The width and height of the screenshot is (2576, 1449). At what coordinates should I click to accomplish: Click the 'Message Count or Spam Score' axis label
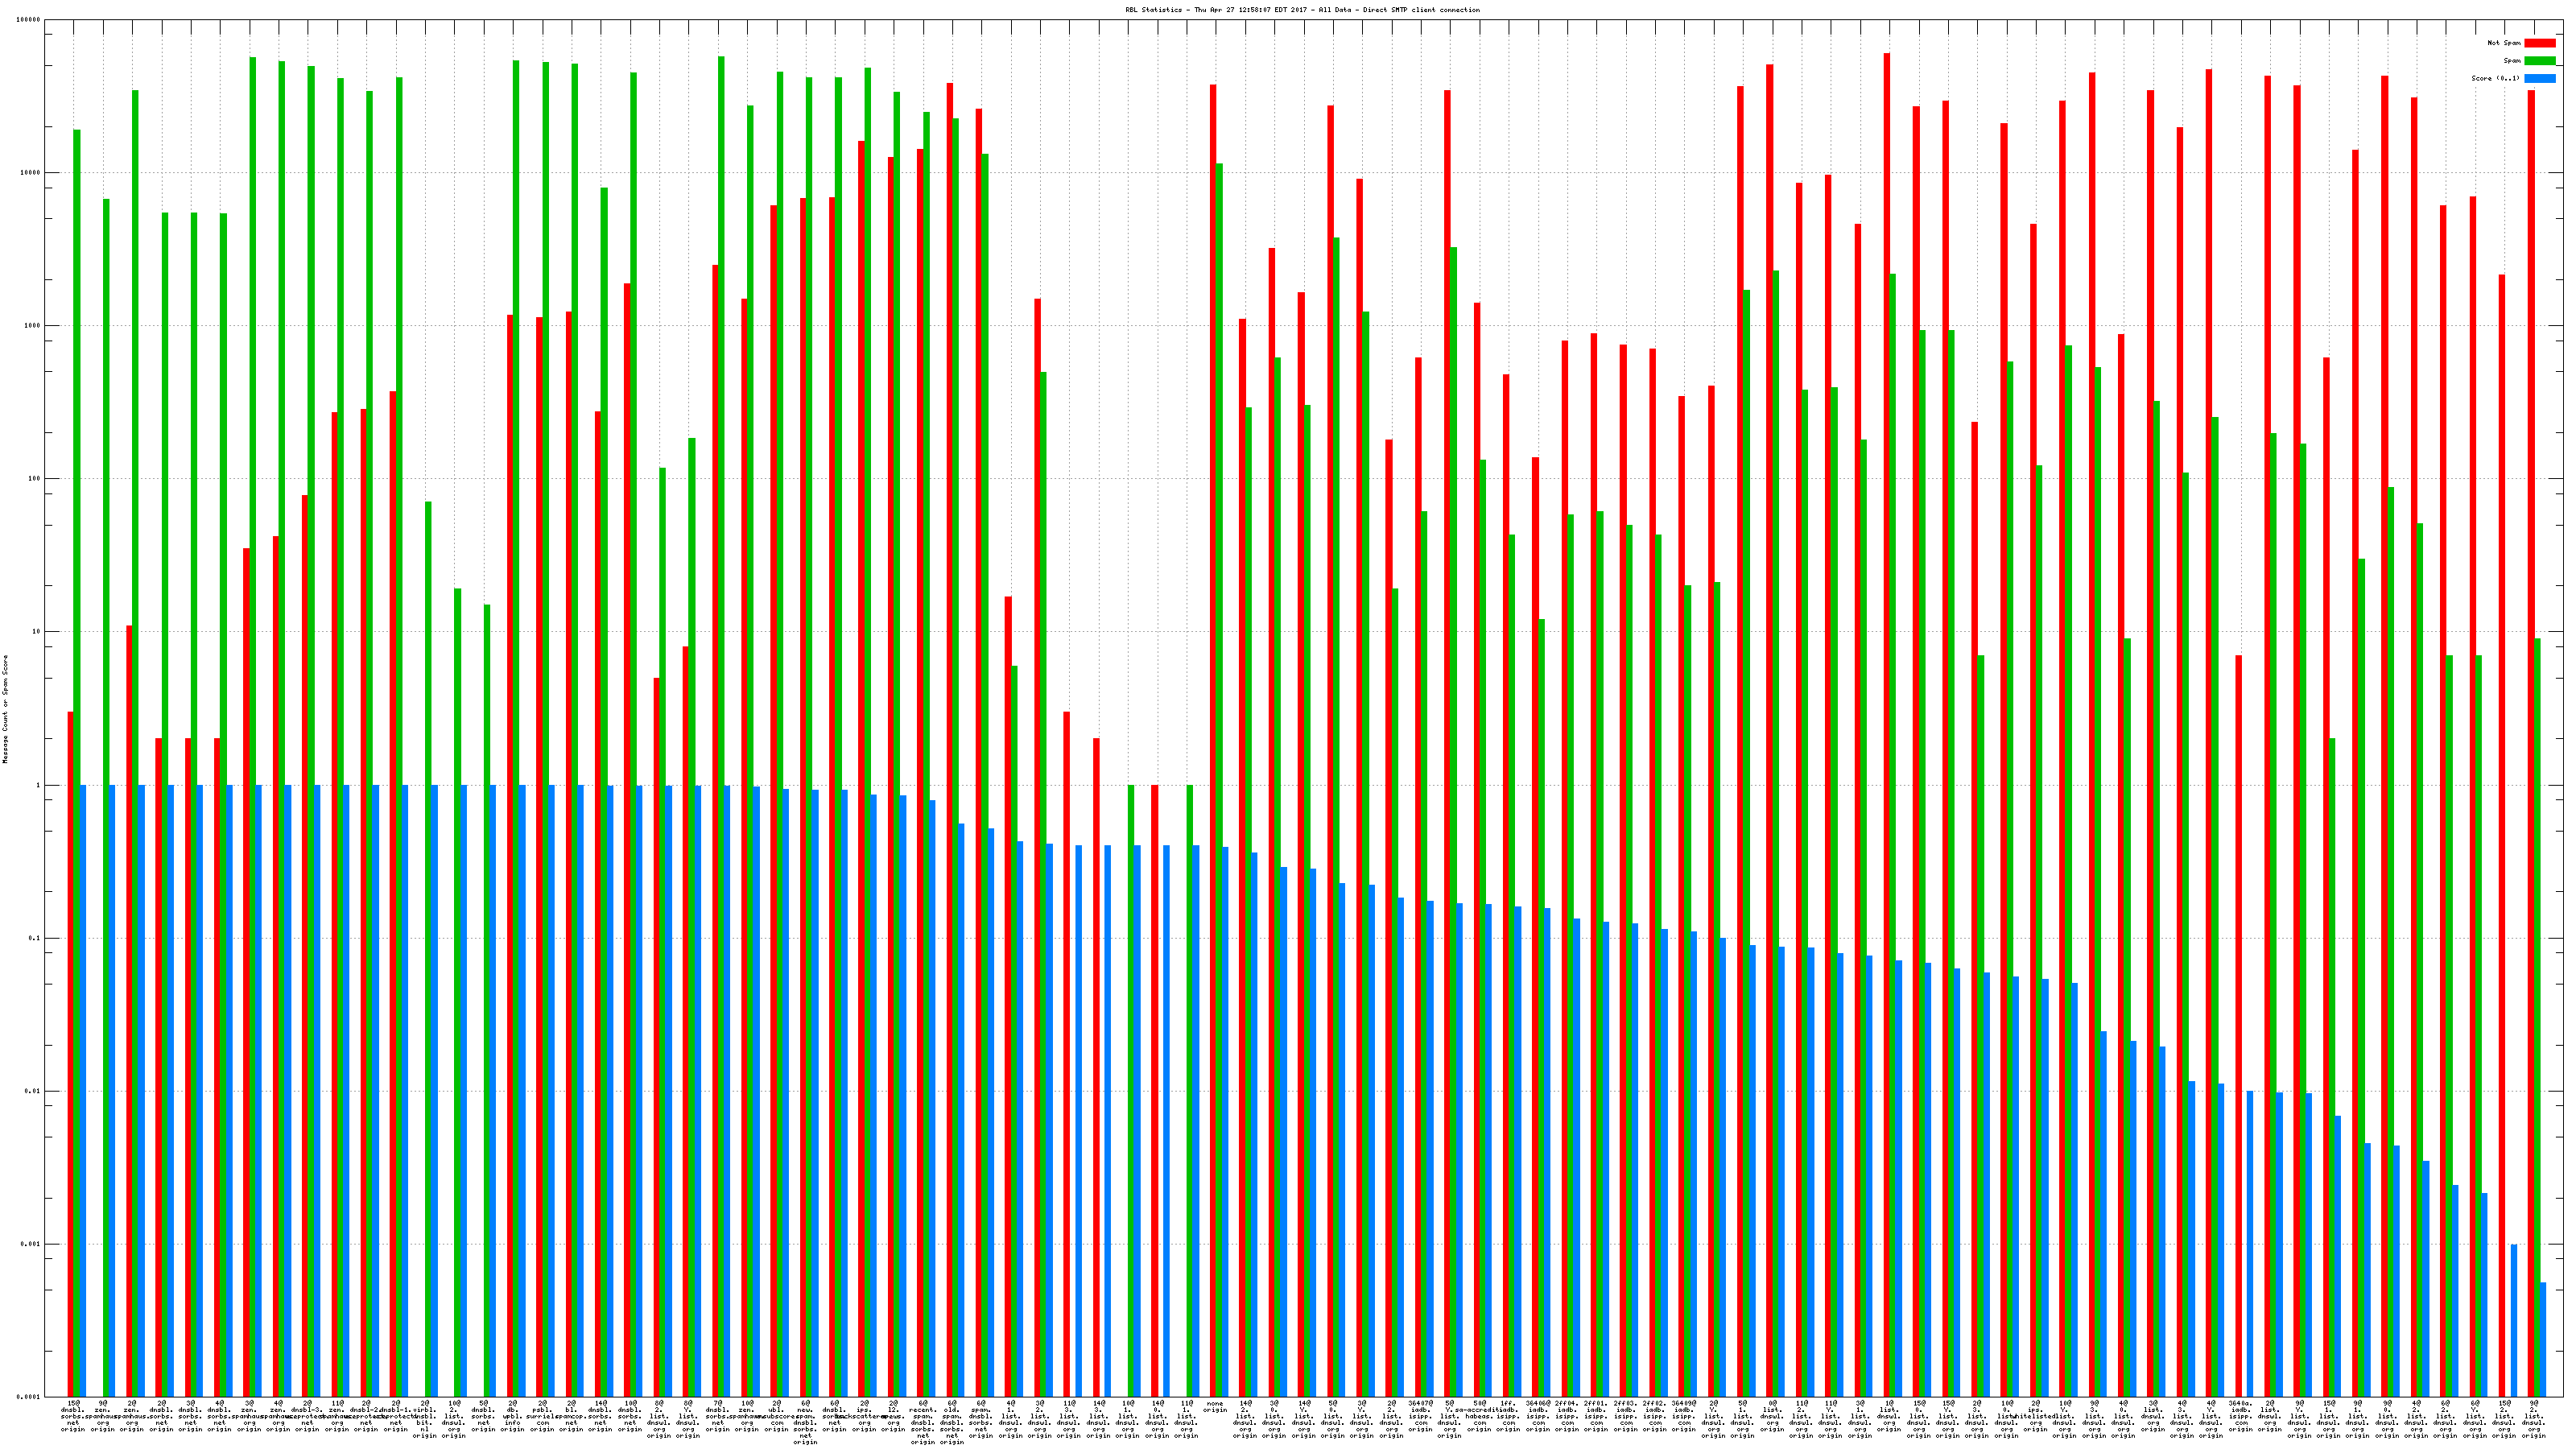pyautogui.click(x=5, y=709)
